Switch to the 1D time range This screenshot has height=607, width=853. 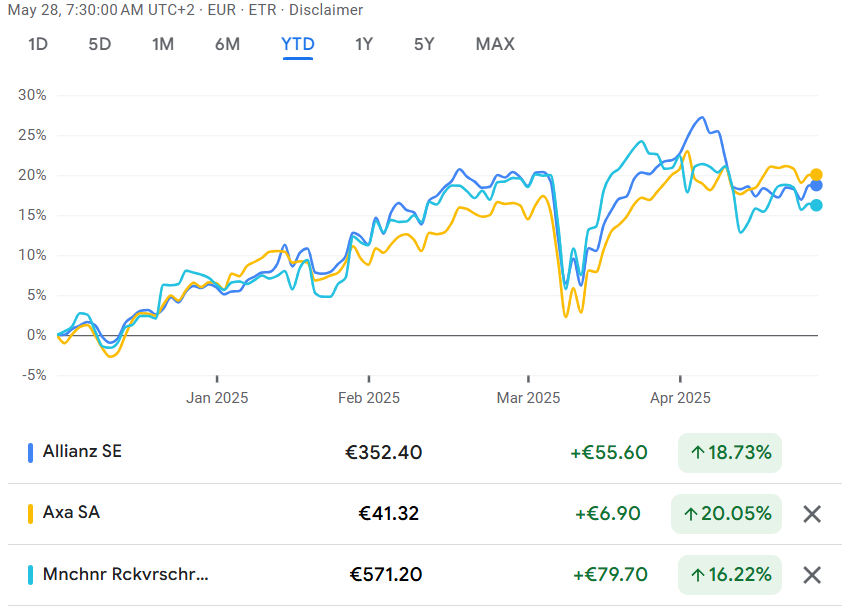click(38, 44)
